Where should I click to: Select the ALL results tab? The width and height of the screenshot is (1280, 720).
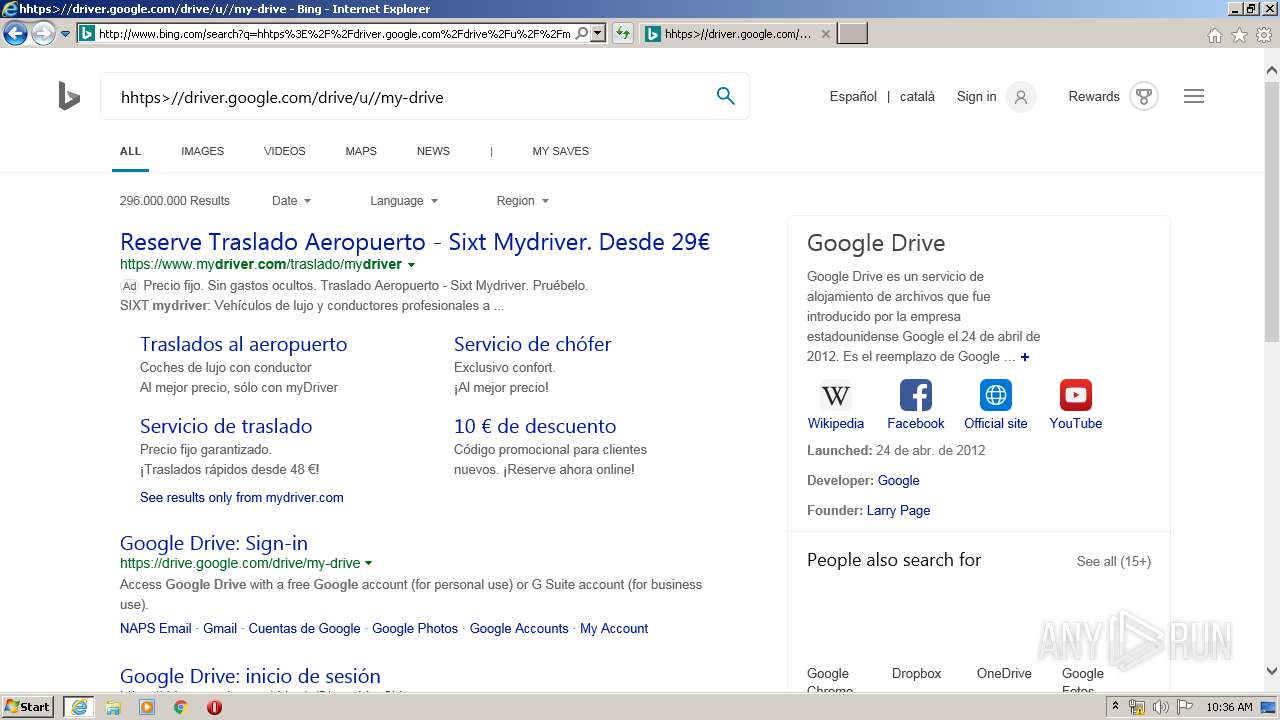click(131, 151)
